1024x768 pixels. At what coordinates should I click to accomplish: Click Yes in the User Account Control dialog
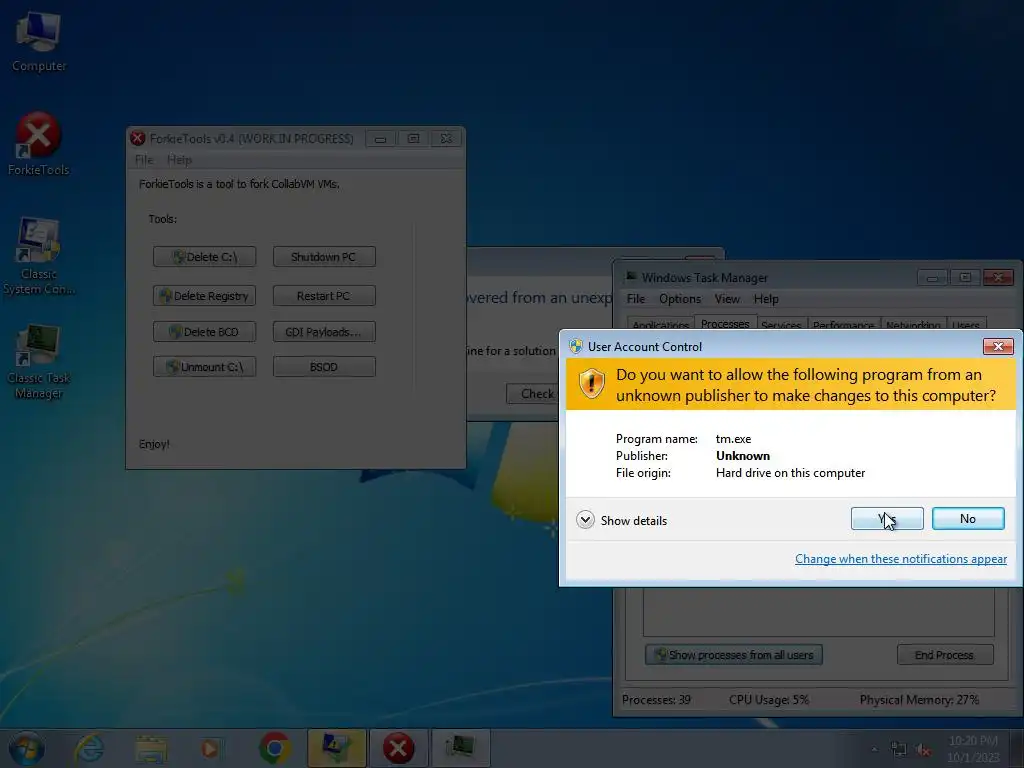[x=887, y=519]
